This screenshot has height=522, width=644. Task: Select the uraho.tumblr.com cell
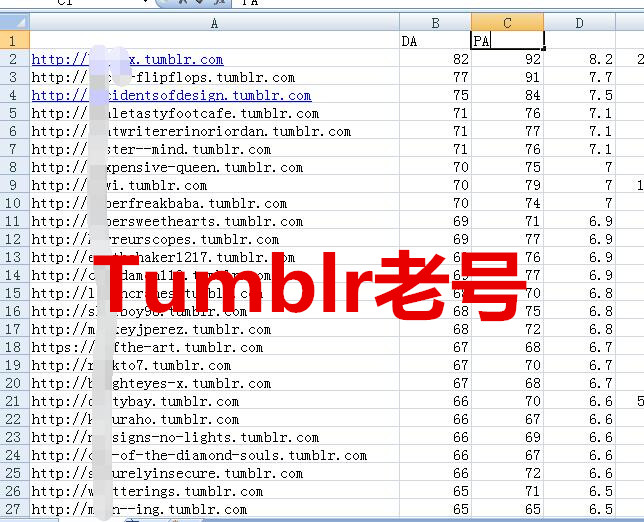214,419
